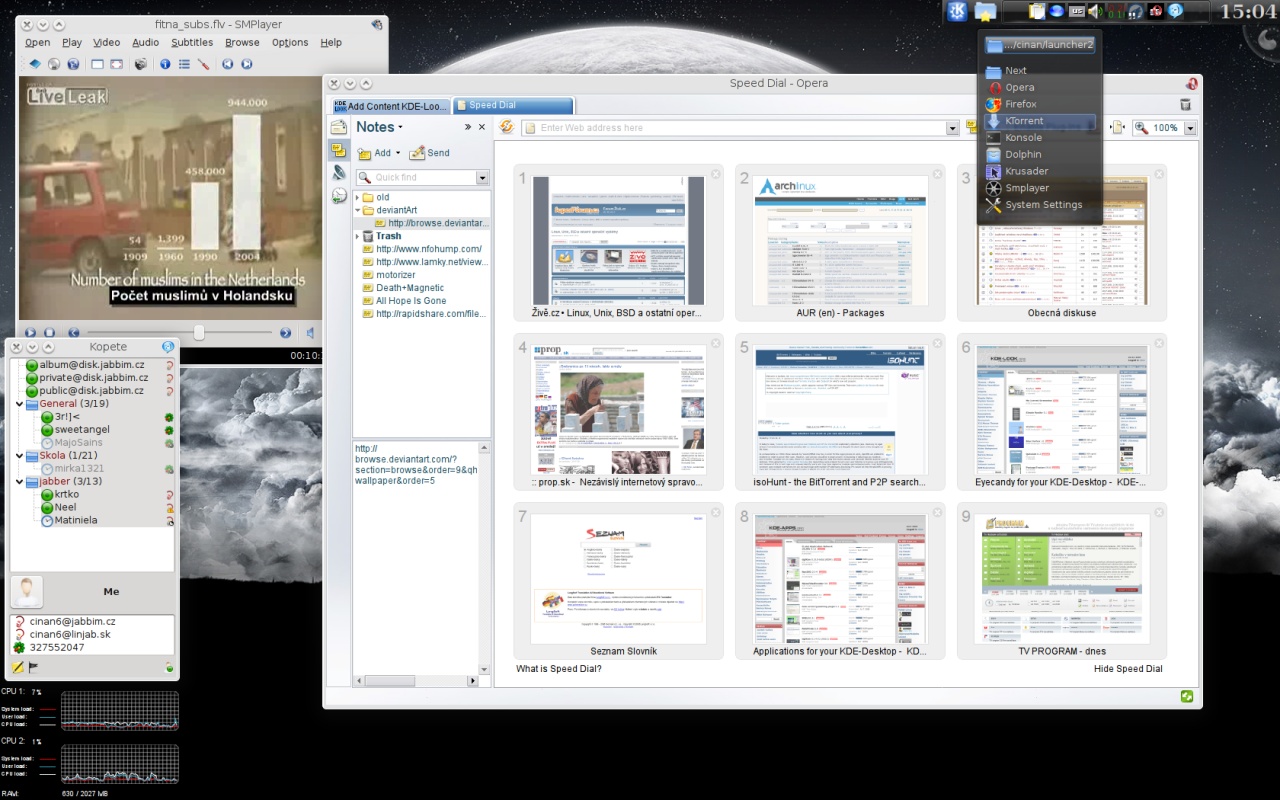Launch KTorrent from launcher menu

(x=1040, y=121)
